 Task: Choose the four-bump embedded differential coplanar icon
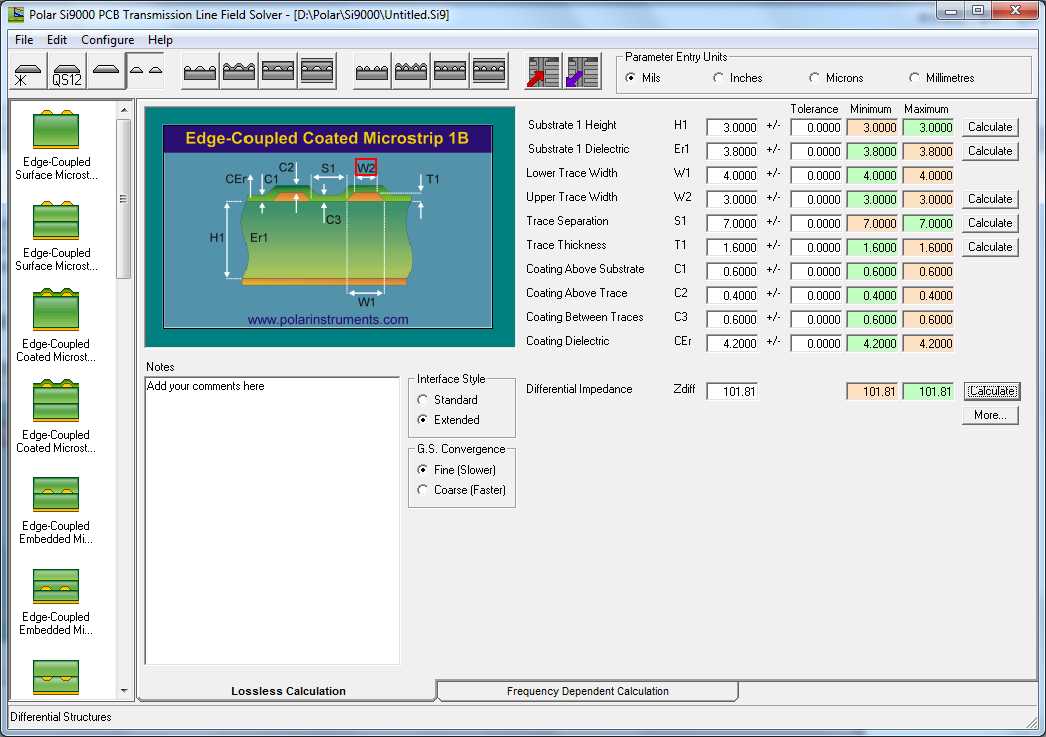click(450, 71)
